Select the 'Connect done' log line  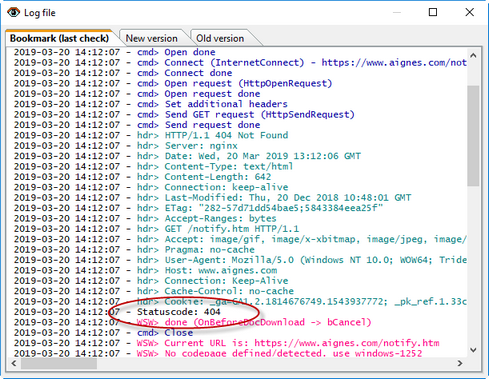click(x=123, y=73)
